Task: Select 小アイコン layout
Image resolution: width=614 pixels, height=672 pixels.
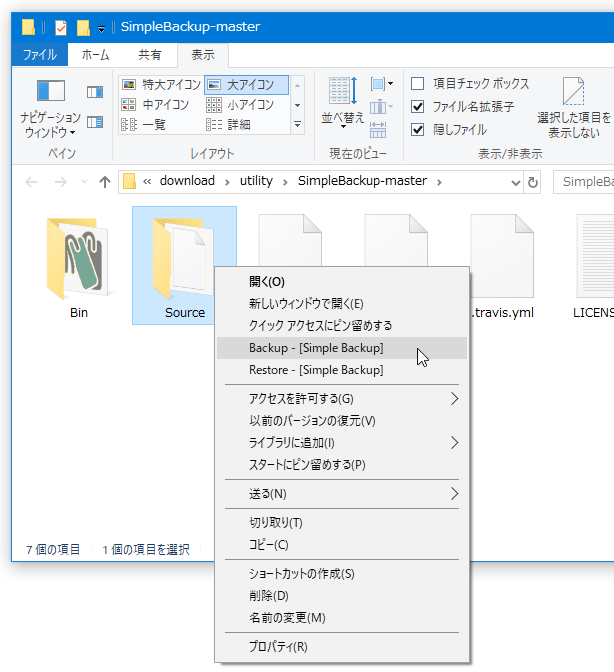Action: pyautogui.click(x=240, y=105)
